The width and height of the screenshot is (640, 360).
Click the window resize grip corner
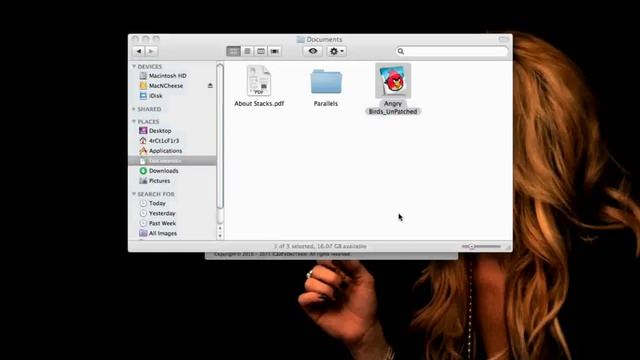click(508, 247)
